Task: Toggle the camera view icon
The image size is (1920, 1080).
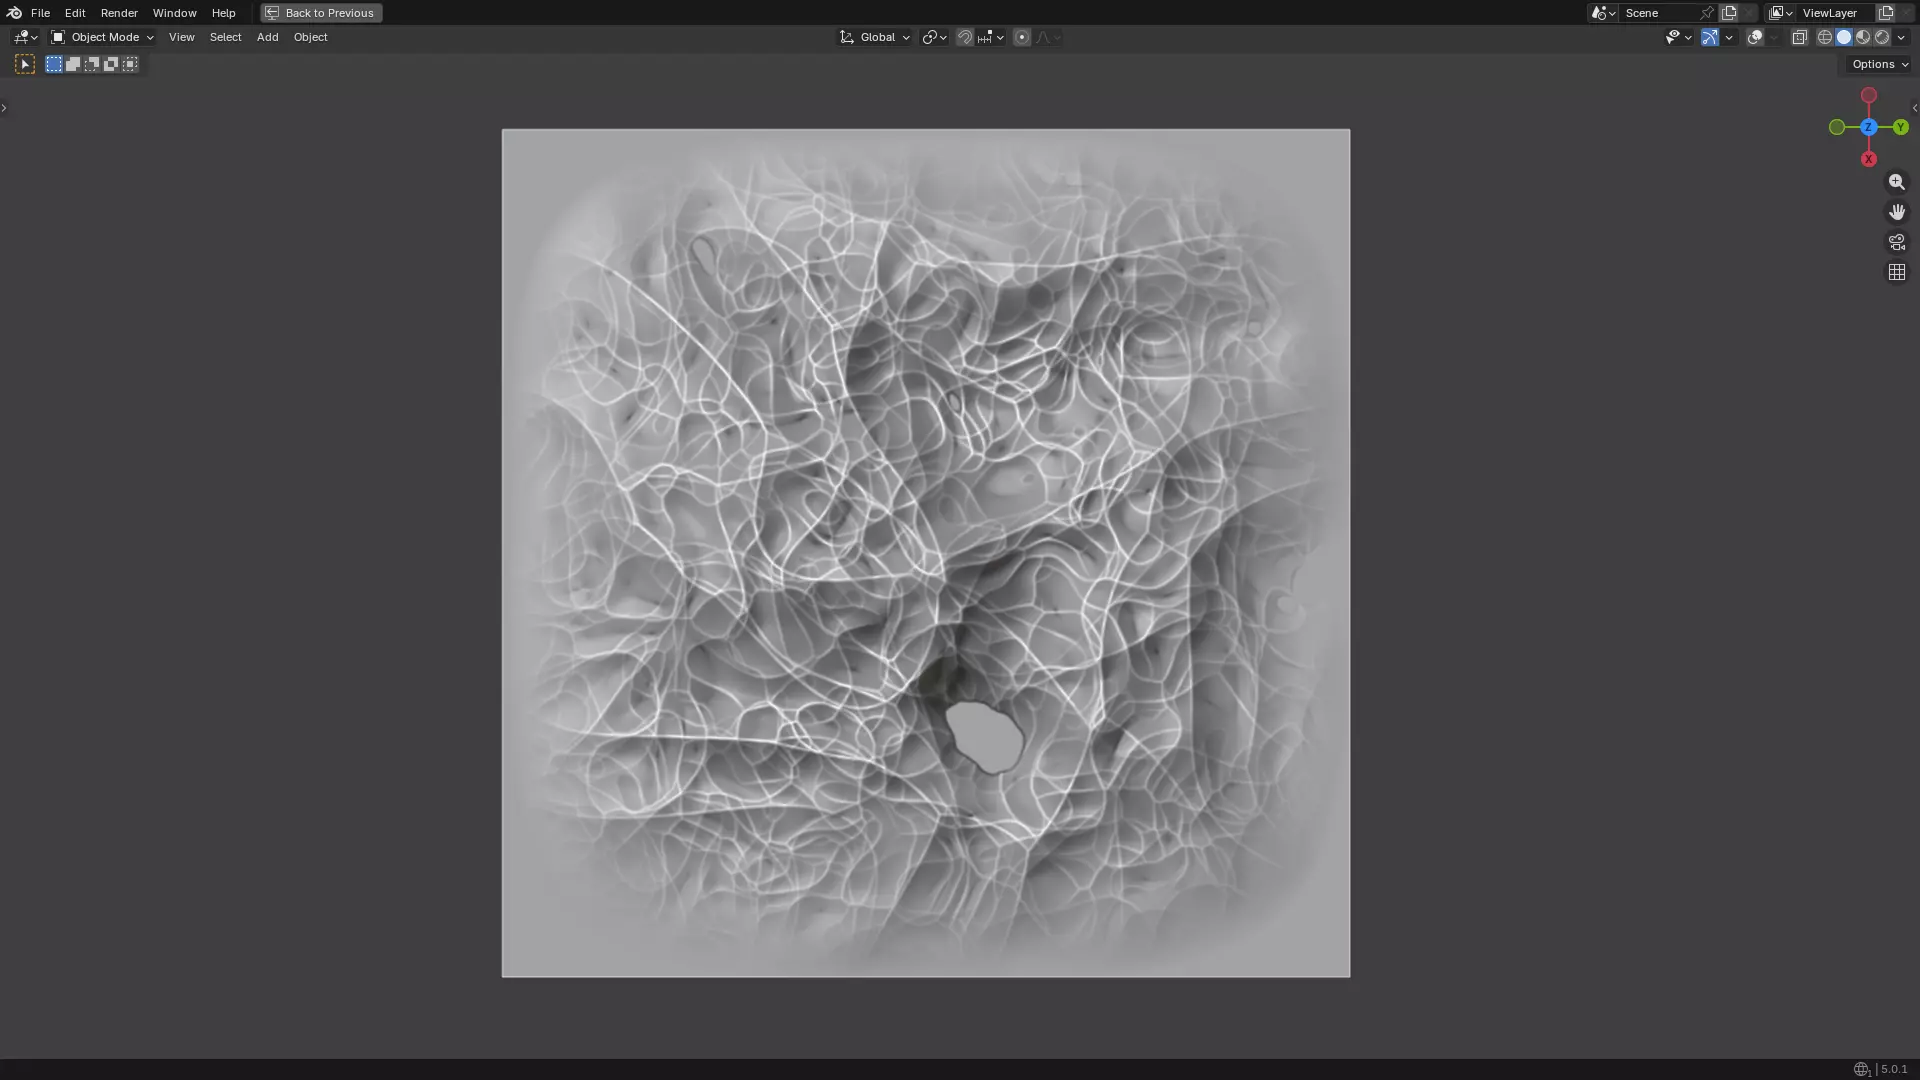Action: pyautogui.click(x=1896, y=242)
